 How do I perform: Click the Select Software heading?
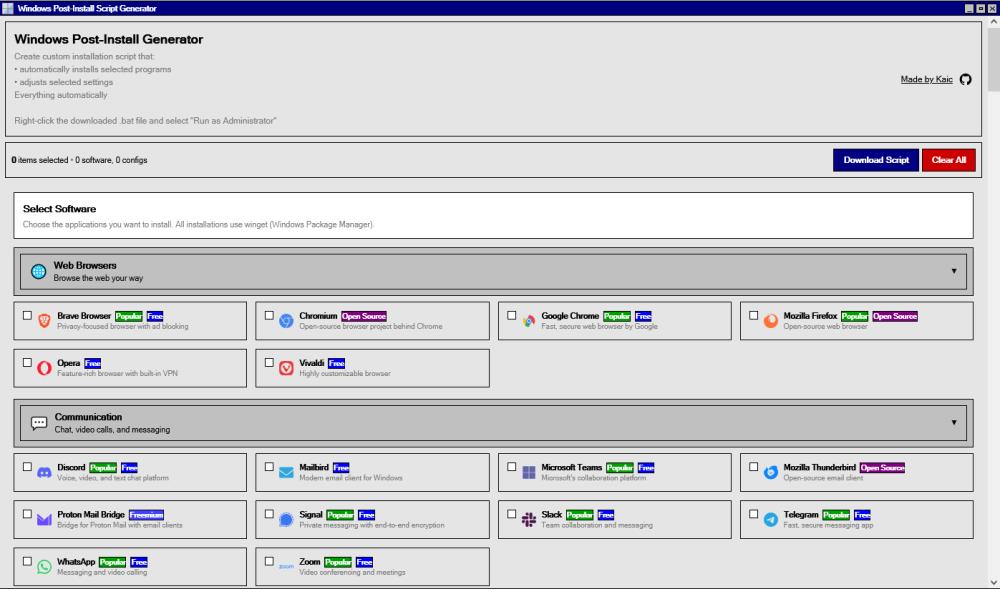click(59, 209)
